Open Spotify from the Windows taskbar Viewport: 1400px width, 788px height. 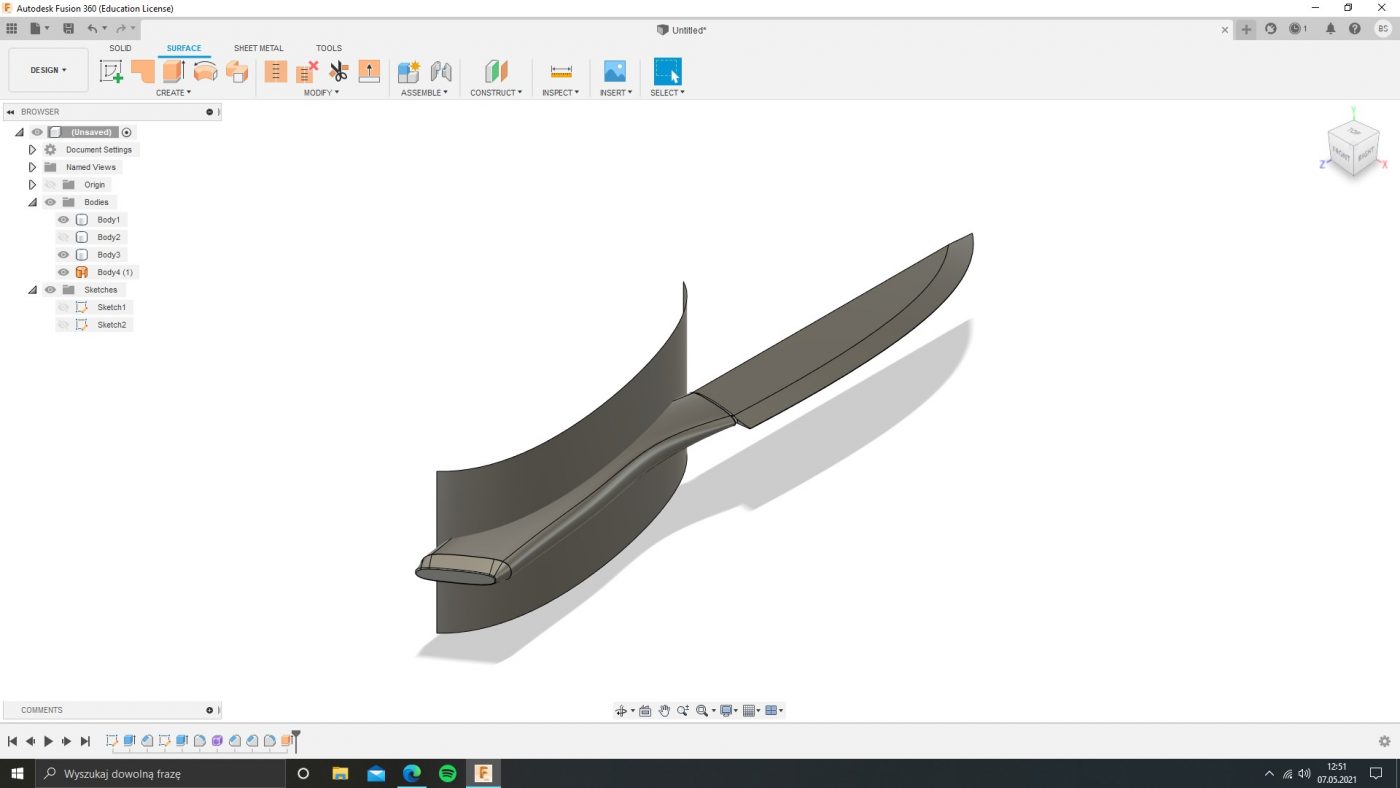click(448, 773)
